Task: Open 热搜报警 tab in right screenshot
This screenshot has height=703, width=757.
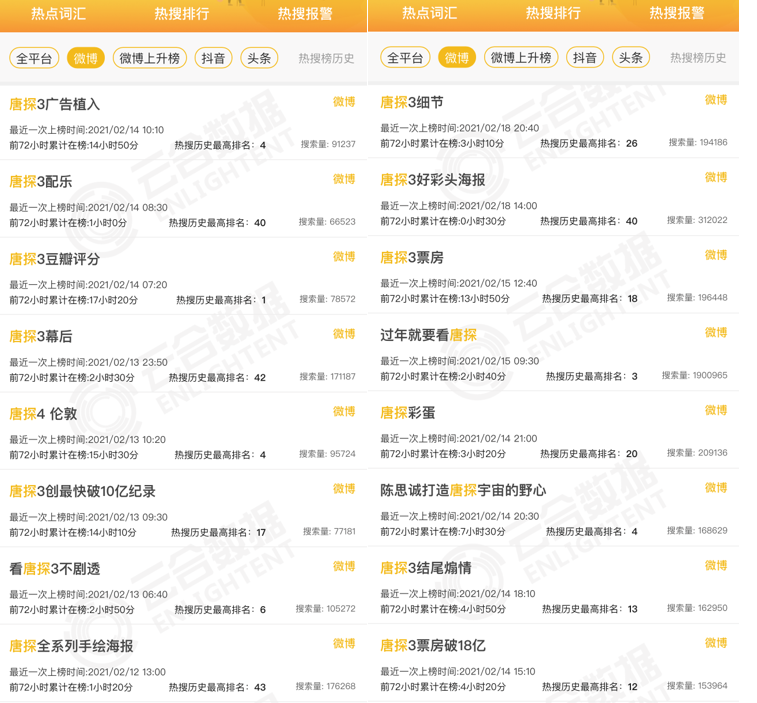Action: tap(676, 13)
